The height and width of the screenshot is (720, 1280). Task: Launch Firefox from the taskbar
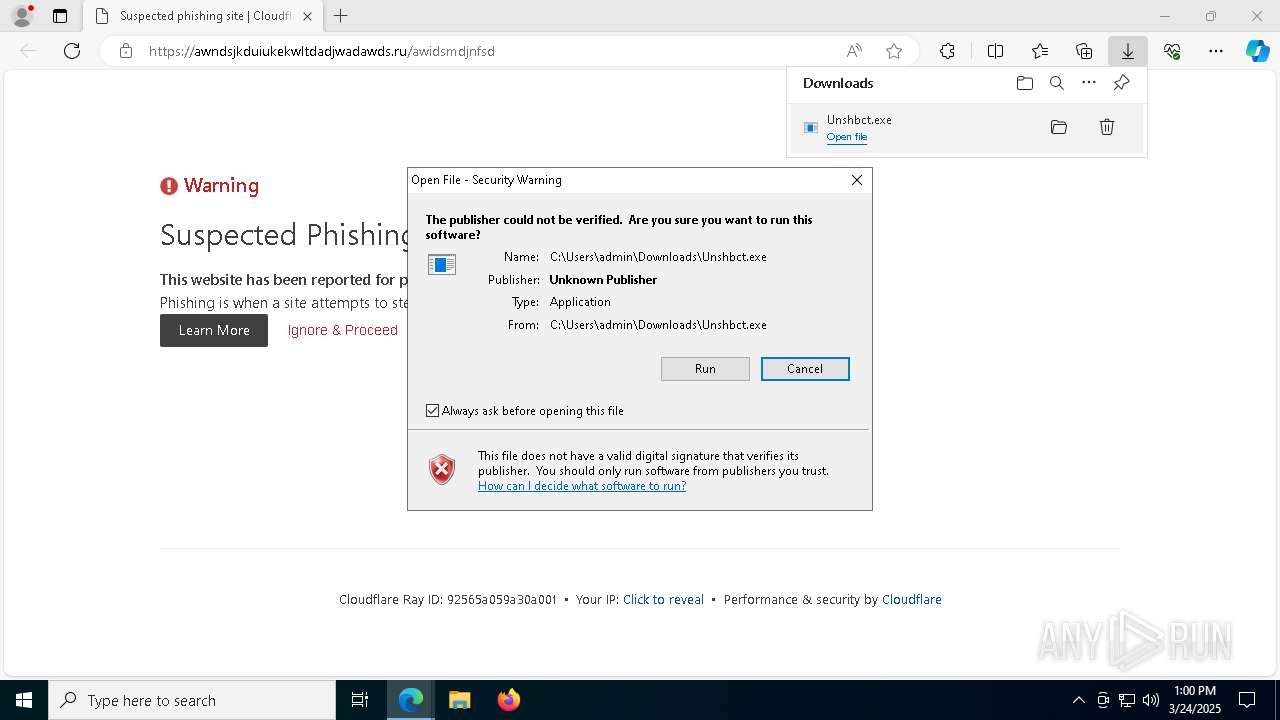coord(508,700)
